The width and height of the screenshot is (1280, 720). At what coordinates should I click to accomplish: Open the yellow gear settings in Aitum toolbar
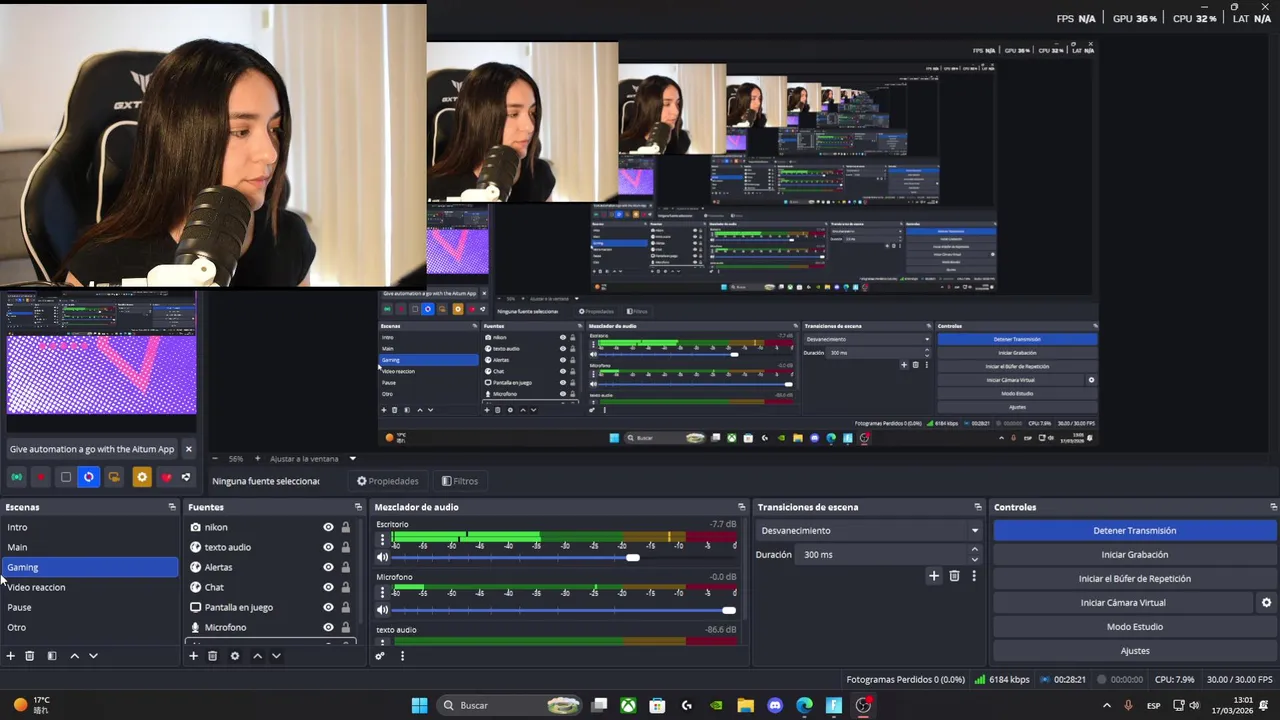click(142, 477)
